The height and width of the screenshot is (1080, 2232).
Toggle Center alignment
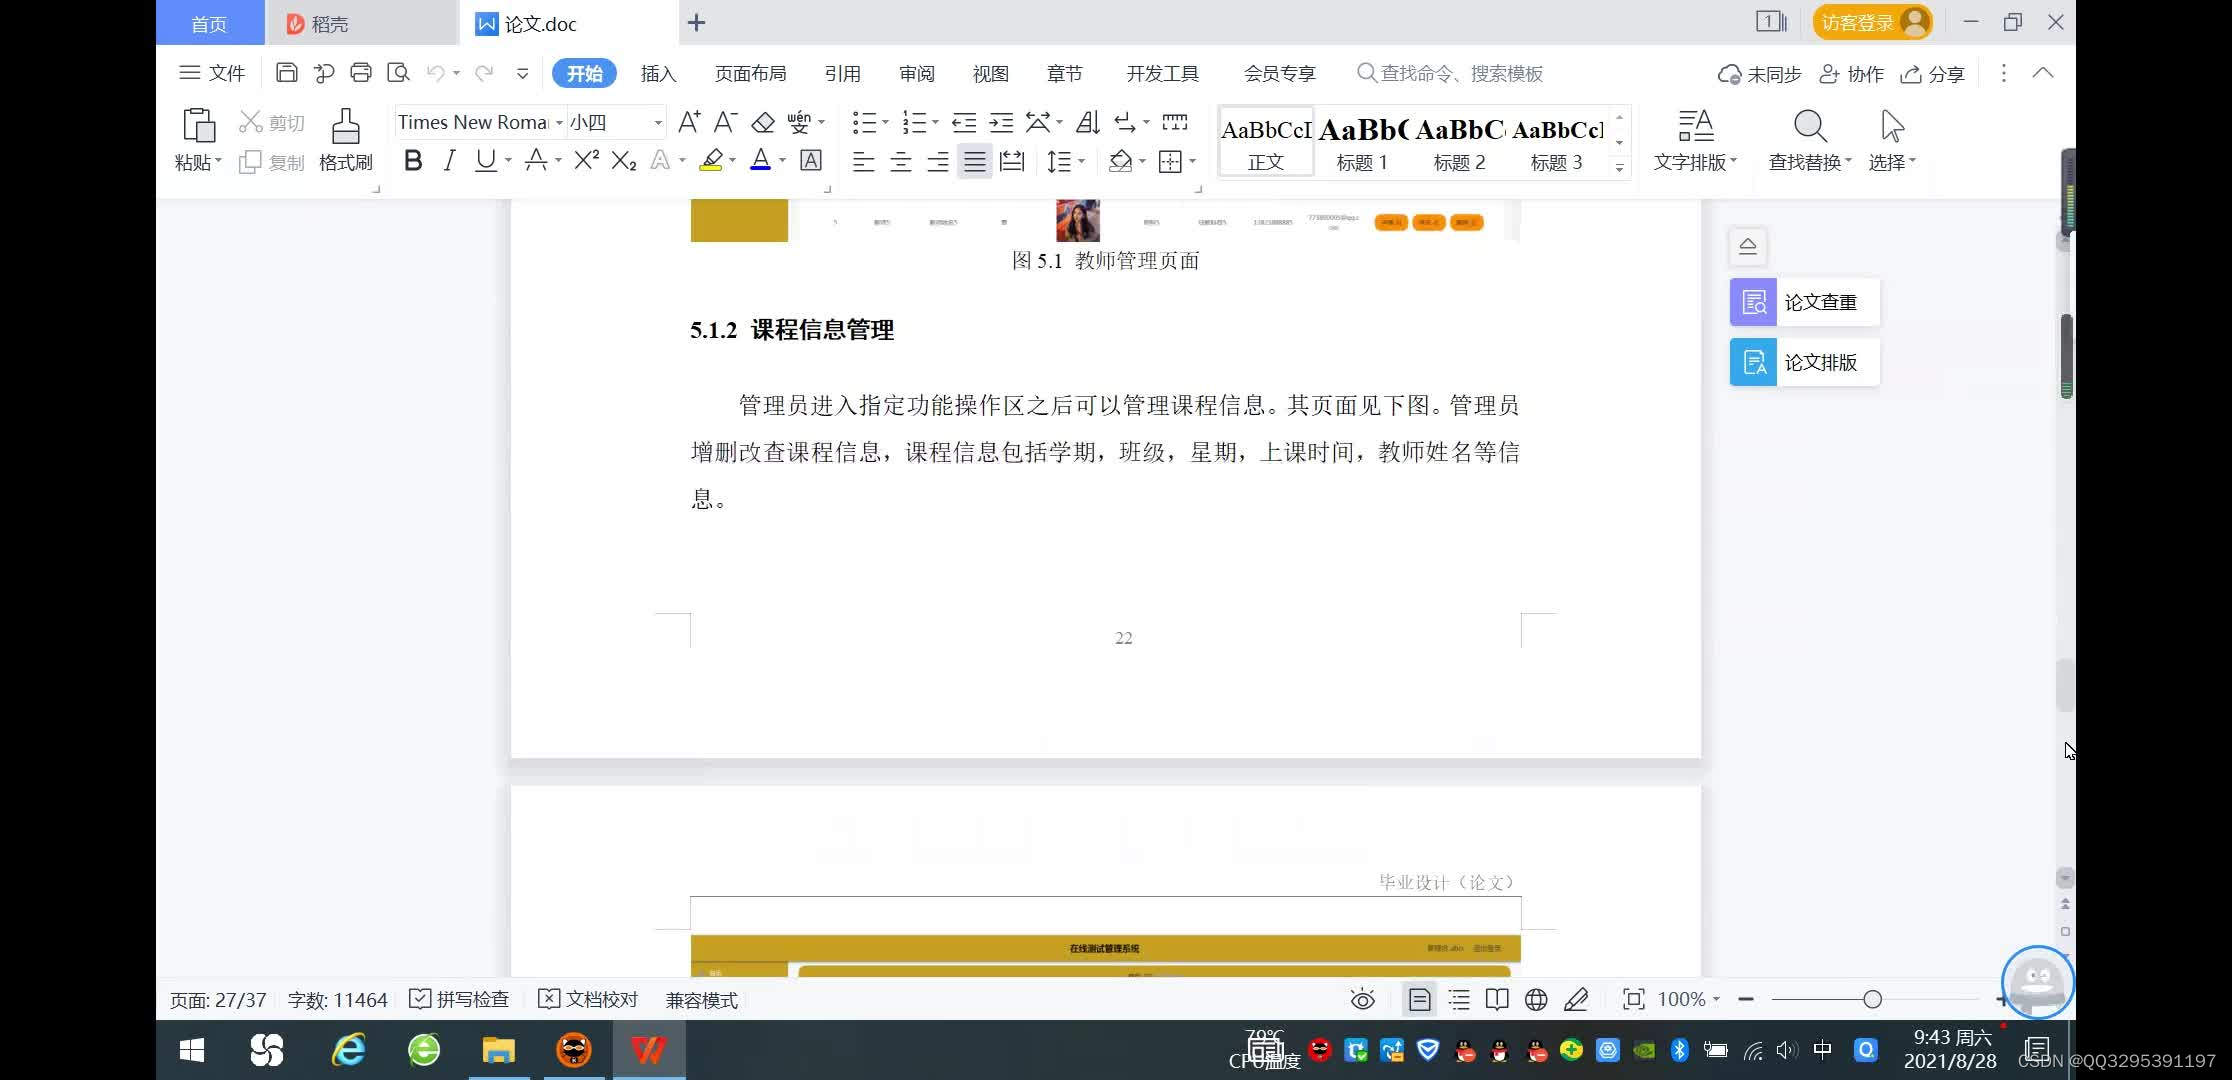pos(900,161)
